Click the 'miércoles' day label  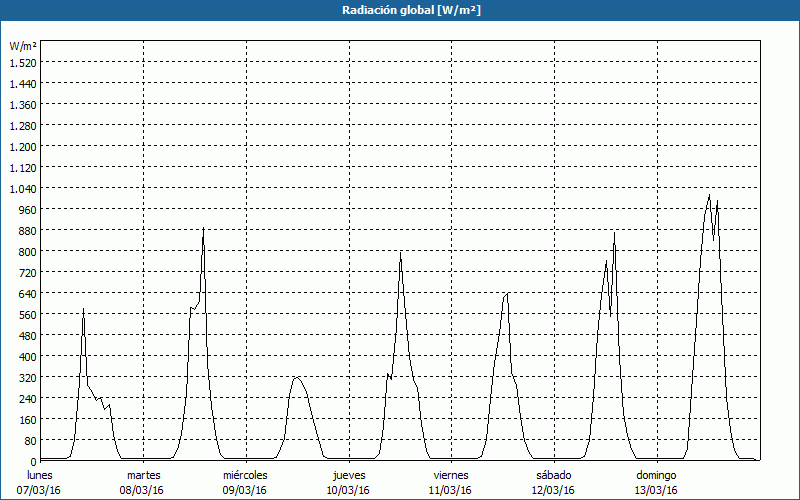click(x=245, y=475)
